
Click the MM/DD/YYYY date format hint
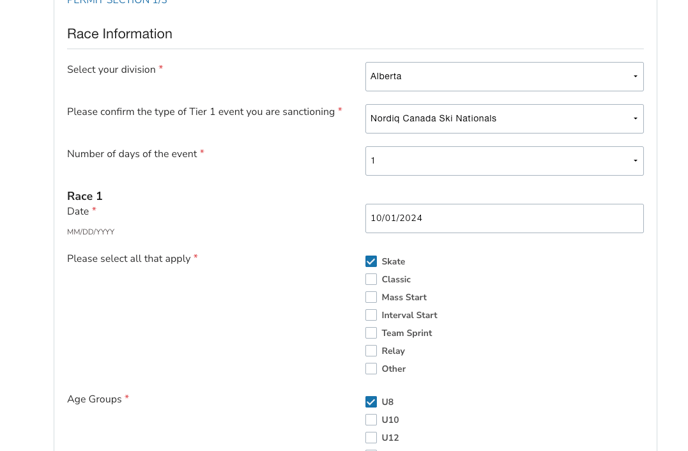(x=90, y=232)
